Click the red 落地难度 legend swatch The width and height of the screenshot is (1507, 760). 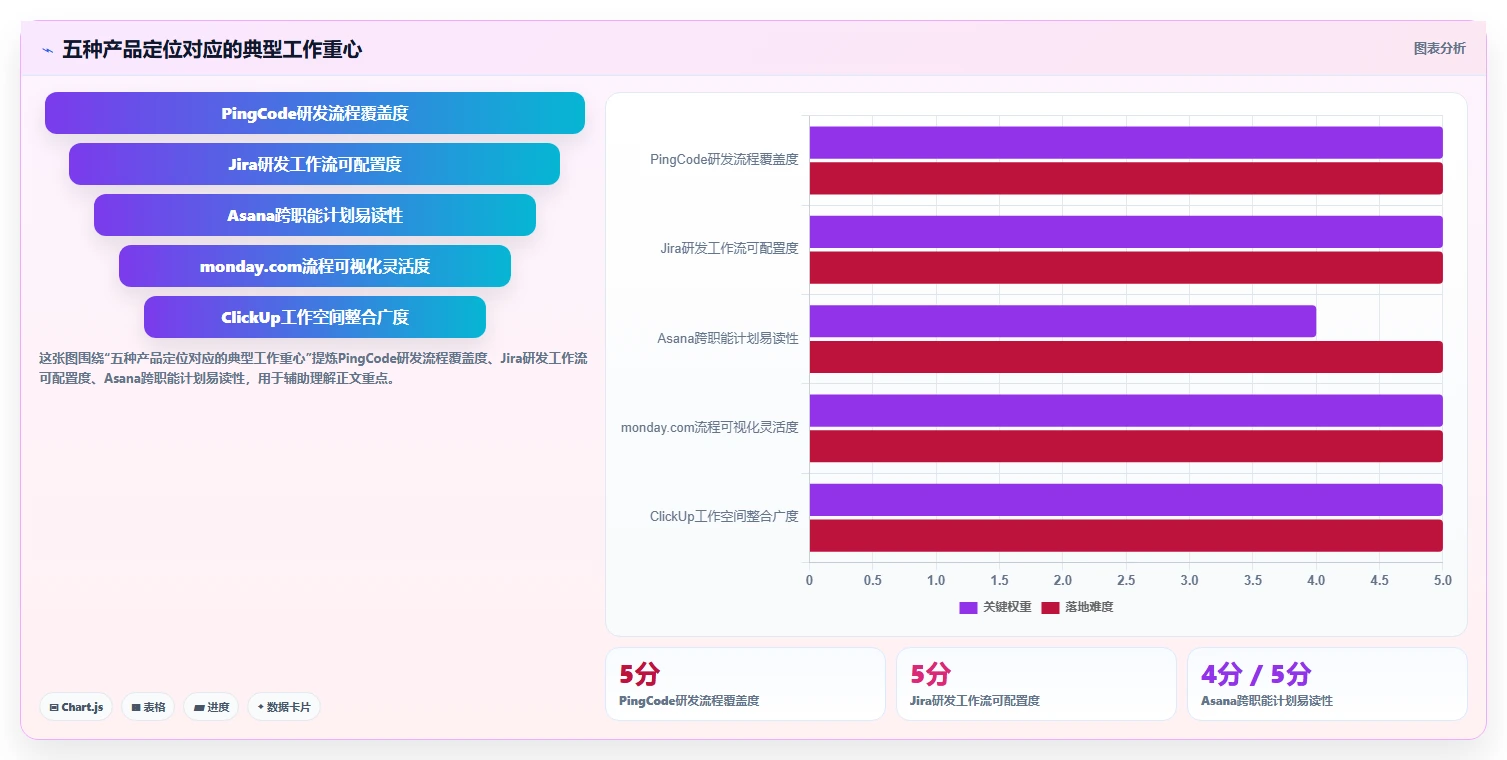(1050, 607)
